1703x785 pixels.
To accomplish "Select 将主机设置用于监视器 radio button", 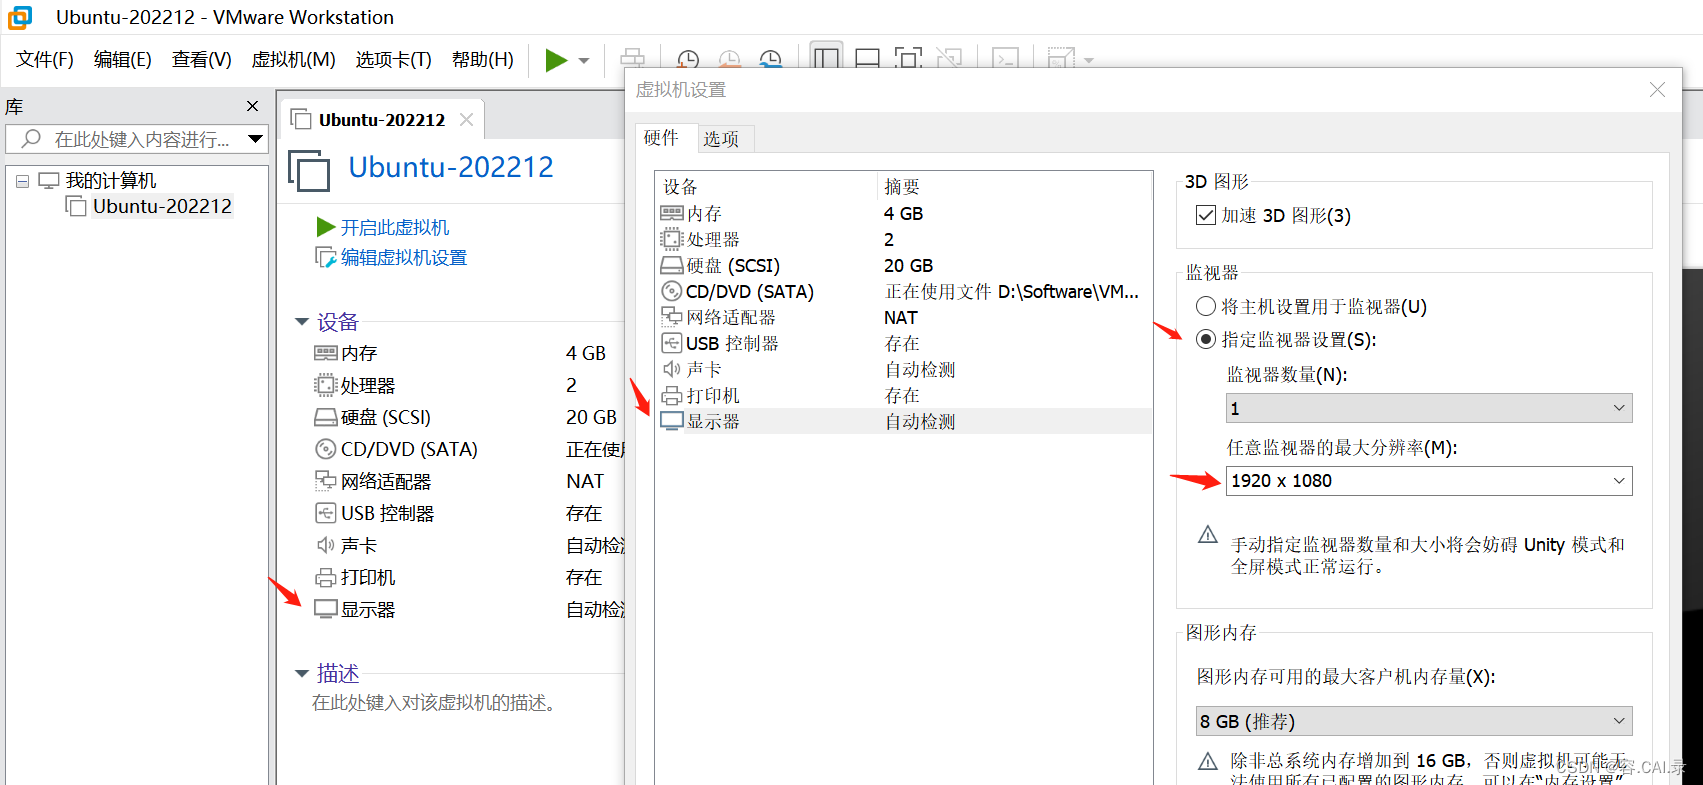I will pos(1206,307).
